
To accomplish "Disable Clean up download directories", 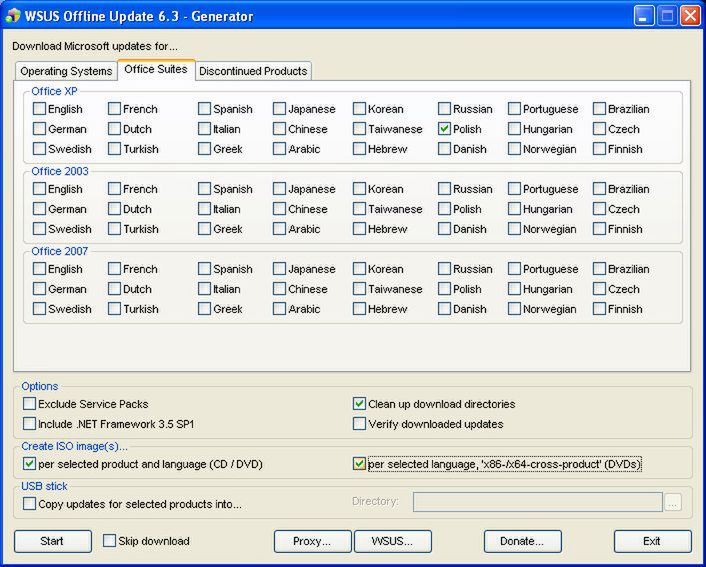I will click(x=359, y=404).
